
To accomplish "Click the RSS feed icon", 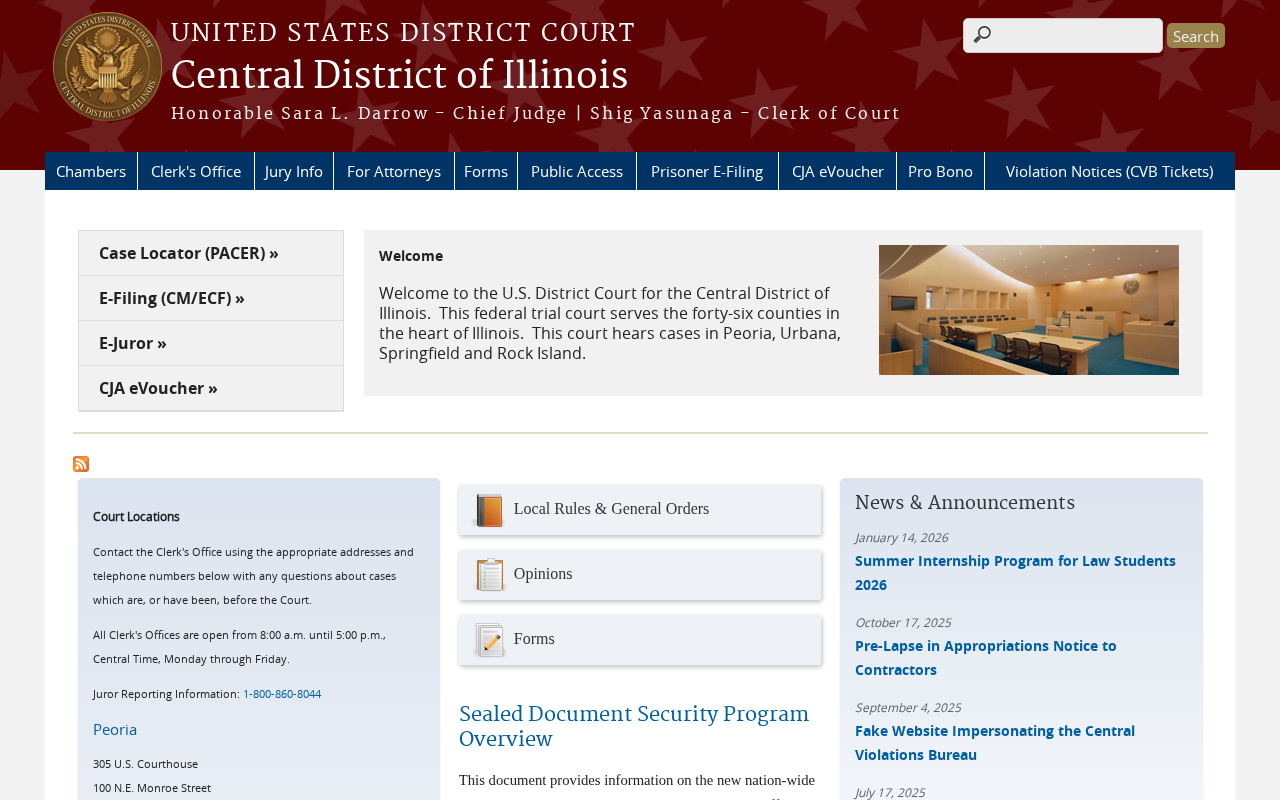I will pyautogui.click(x=81, y=464).
